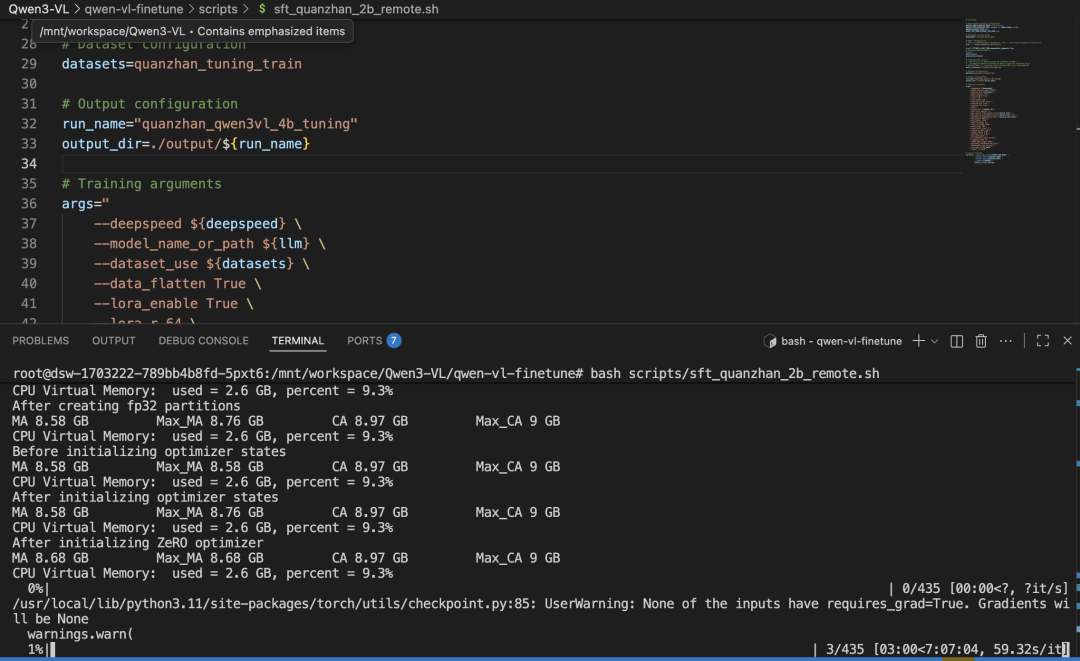Click the new terminal plus icon
Screen dimensions: 1080x661
(919, 341)
